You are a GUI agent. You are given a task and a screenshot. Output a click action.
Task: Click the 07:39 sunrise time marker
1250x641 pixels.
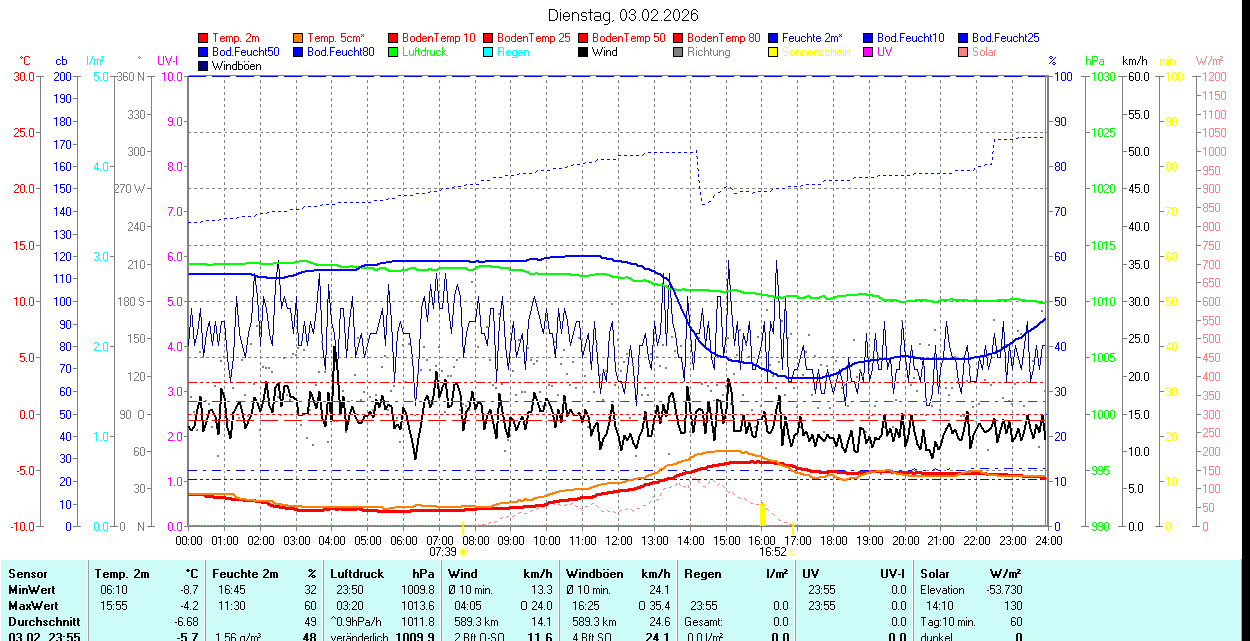coord(443,551)
